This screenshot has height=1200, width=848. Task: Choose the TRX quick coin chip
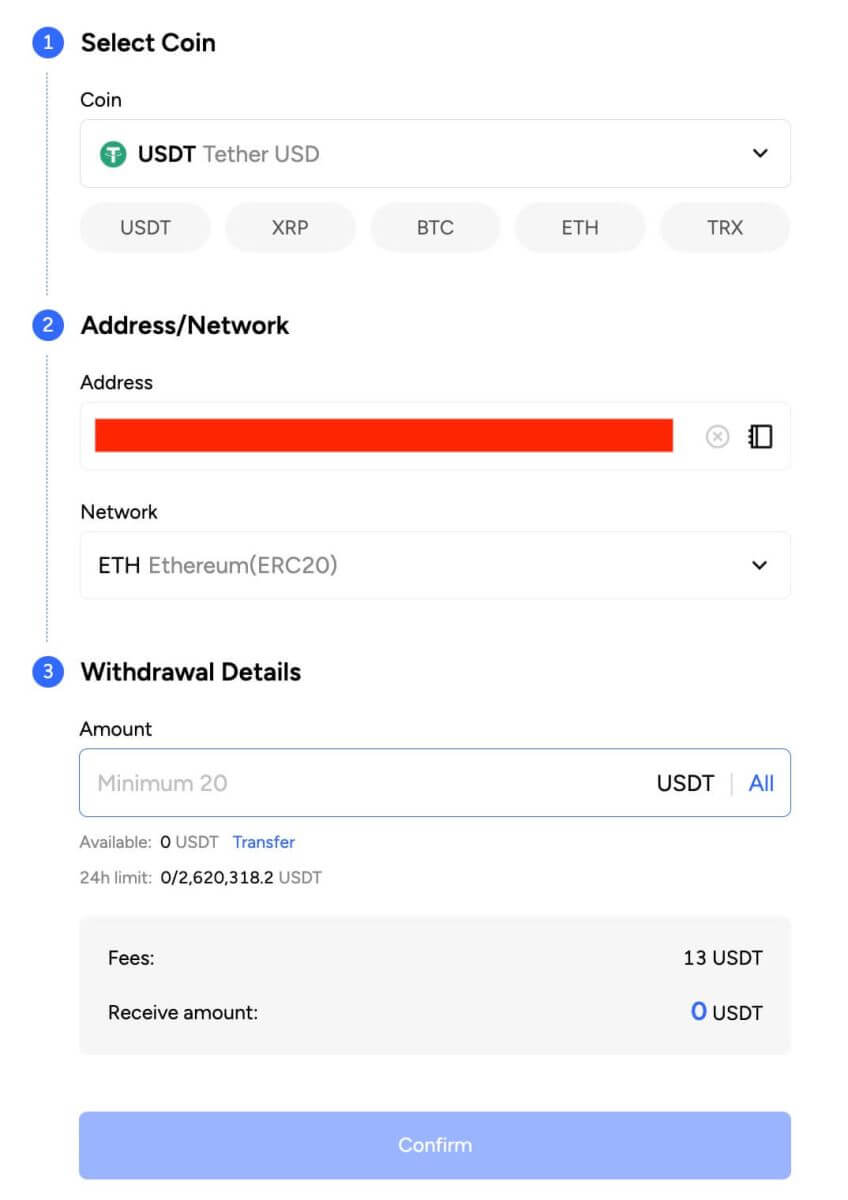pyautogui.click(x=725, y=228)
